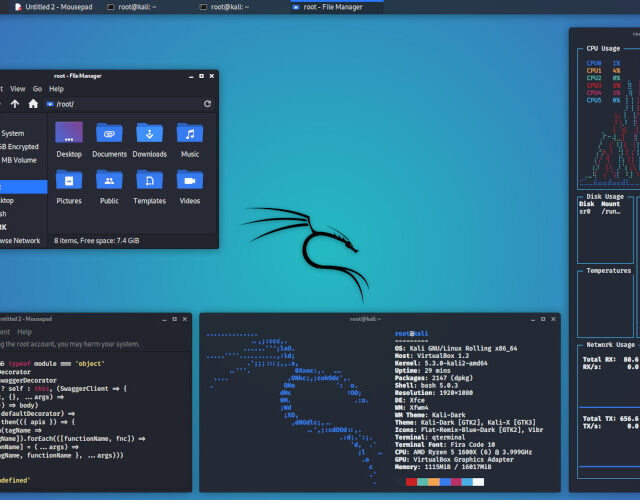Click the 'Temperatures' panel title
Screen dimensions: 640x500
click(609, 271)
